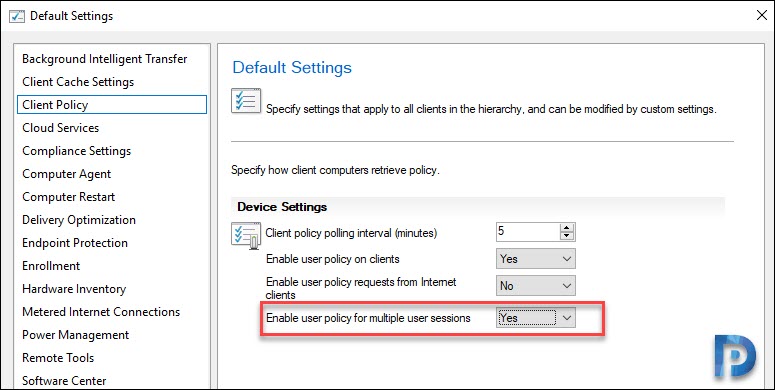Increase polling interval with up arrow
This screenshot has width=775, height=390.
click(567, 228)
